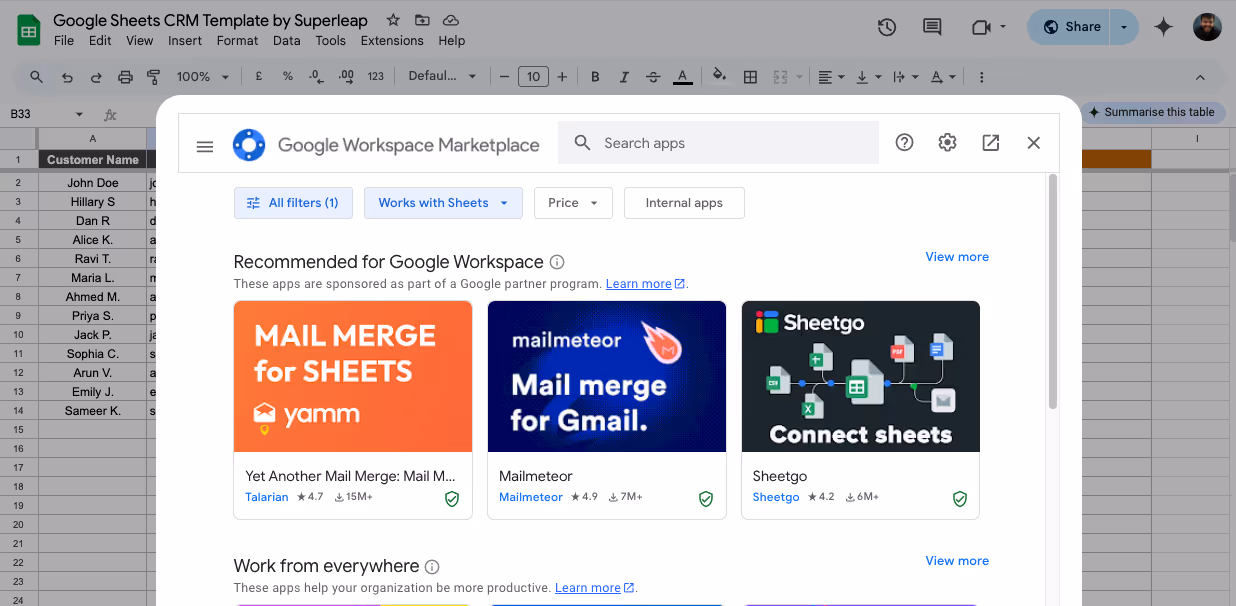Toggle Bold formatting

pos(595,77)
